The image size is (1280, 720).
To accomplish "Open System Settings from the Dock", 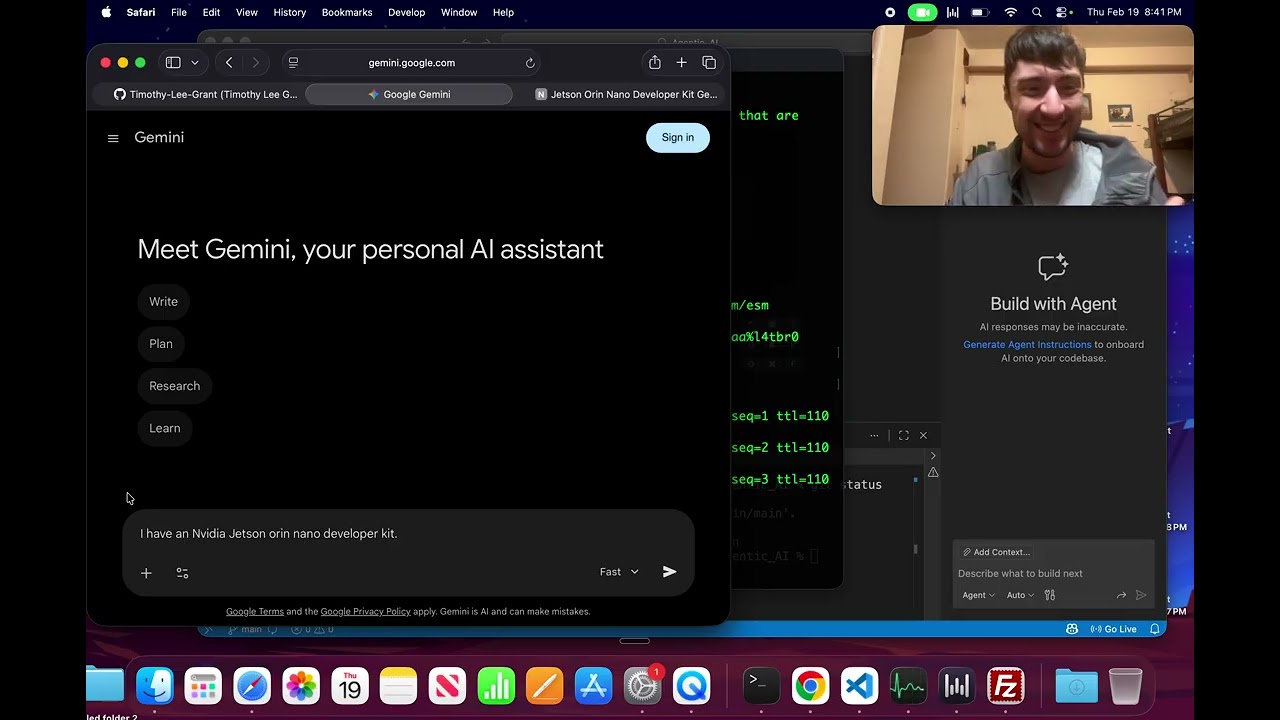I will pyautogui.click(x=642, y=686).
